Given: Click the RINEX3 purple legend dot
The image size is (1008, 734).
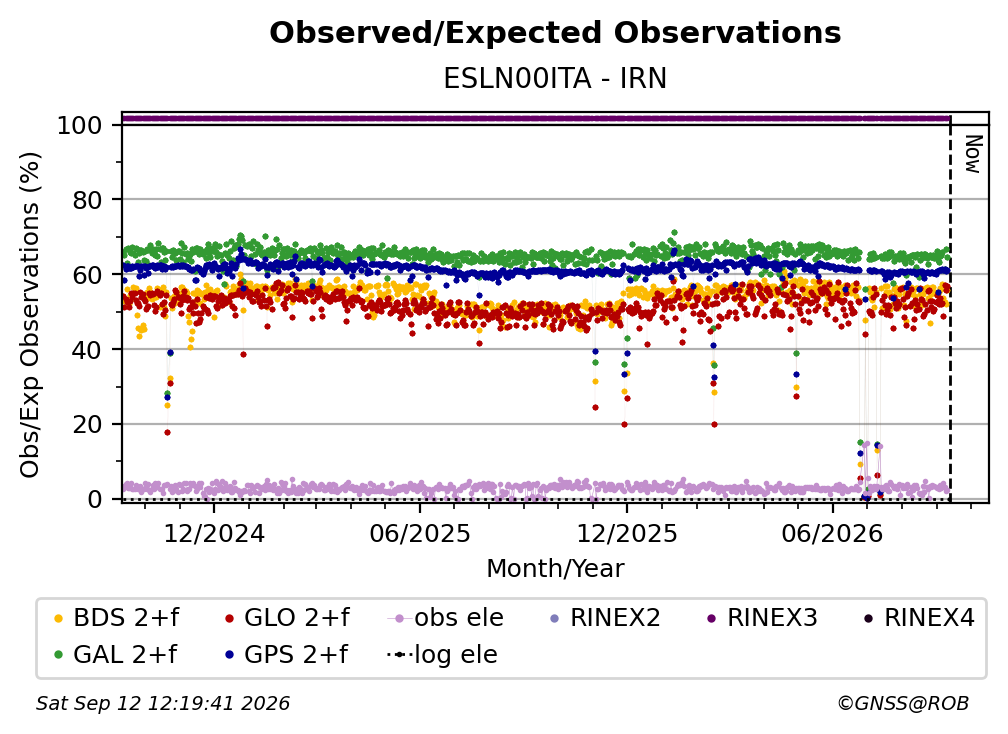Looking at the screenshot, I should coord(712,618).
